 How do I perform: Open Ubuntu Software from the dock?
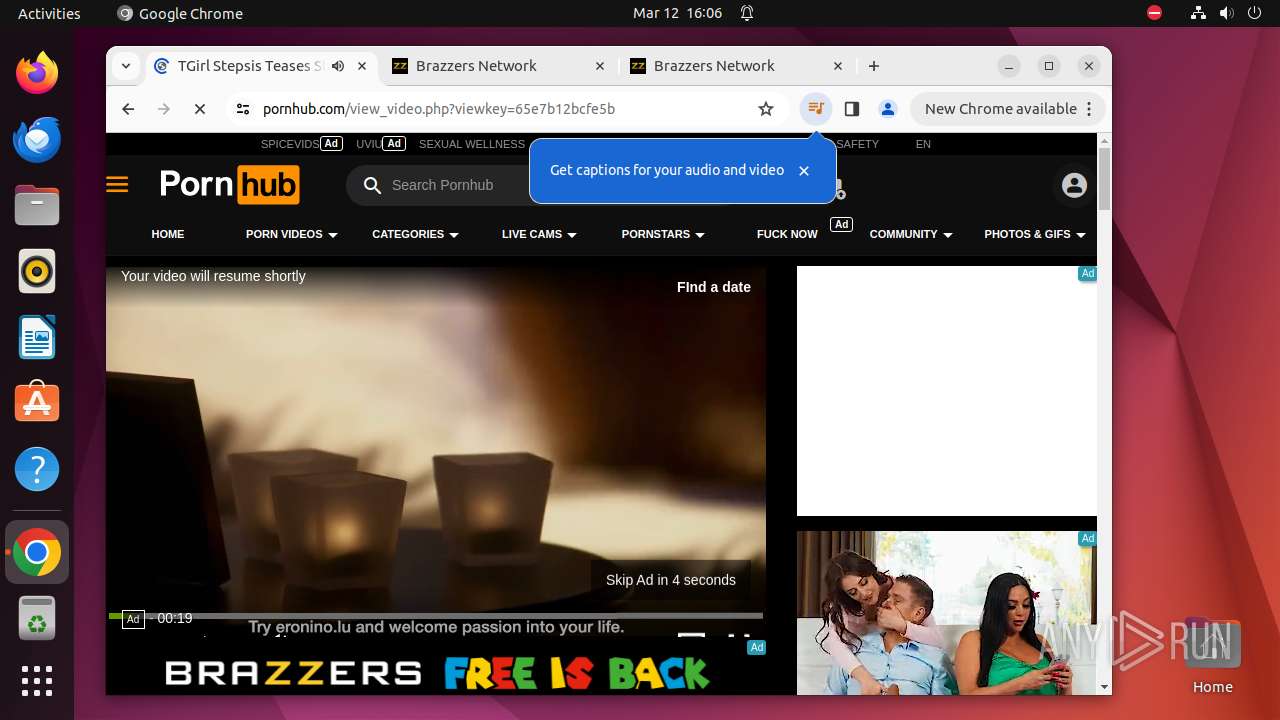[x=37, y=403]
